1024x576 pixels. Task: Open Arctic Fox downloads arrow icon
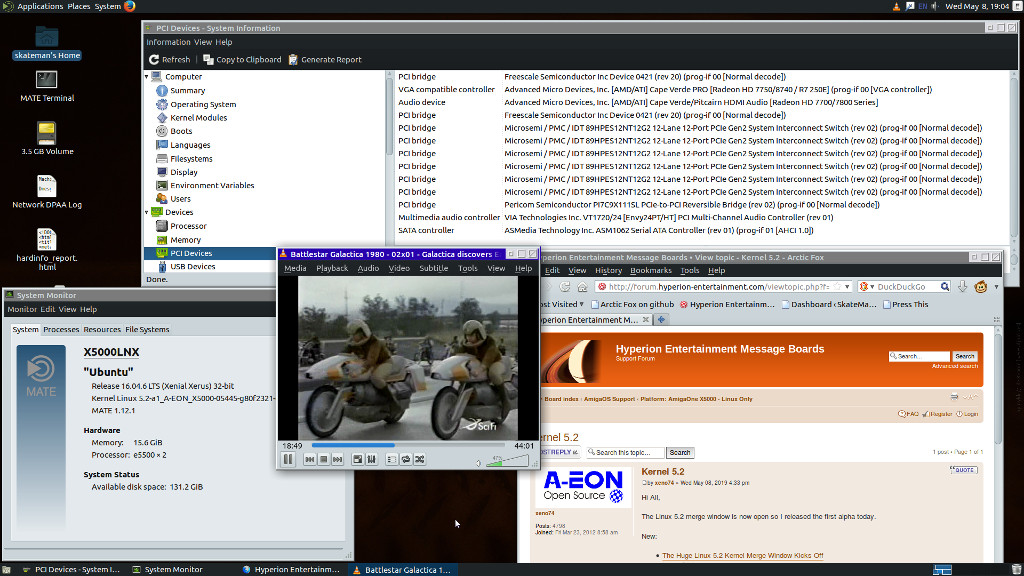pyautogui.click(x=963, y=287)
